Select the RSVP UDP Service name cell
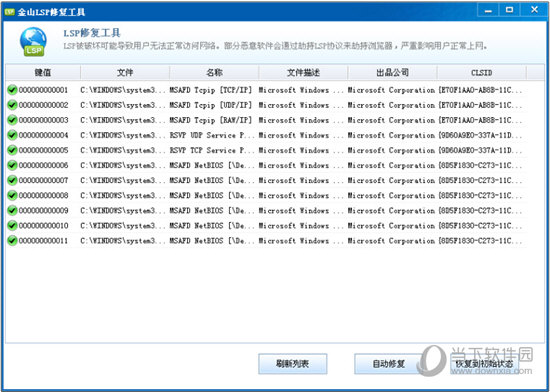This screenshot has height=392, width=550. click(212, 135)
